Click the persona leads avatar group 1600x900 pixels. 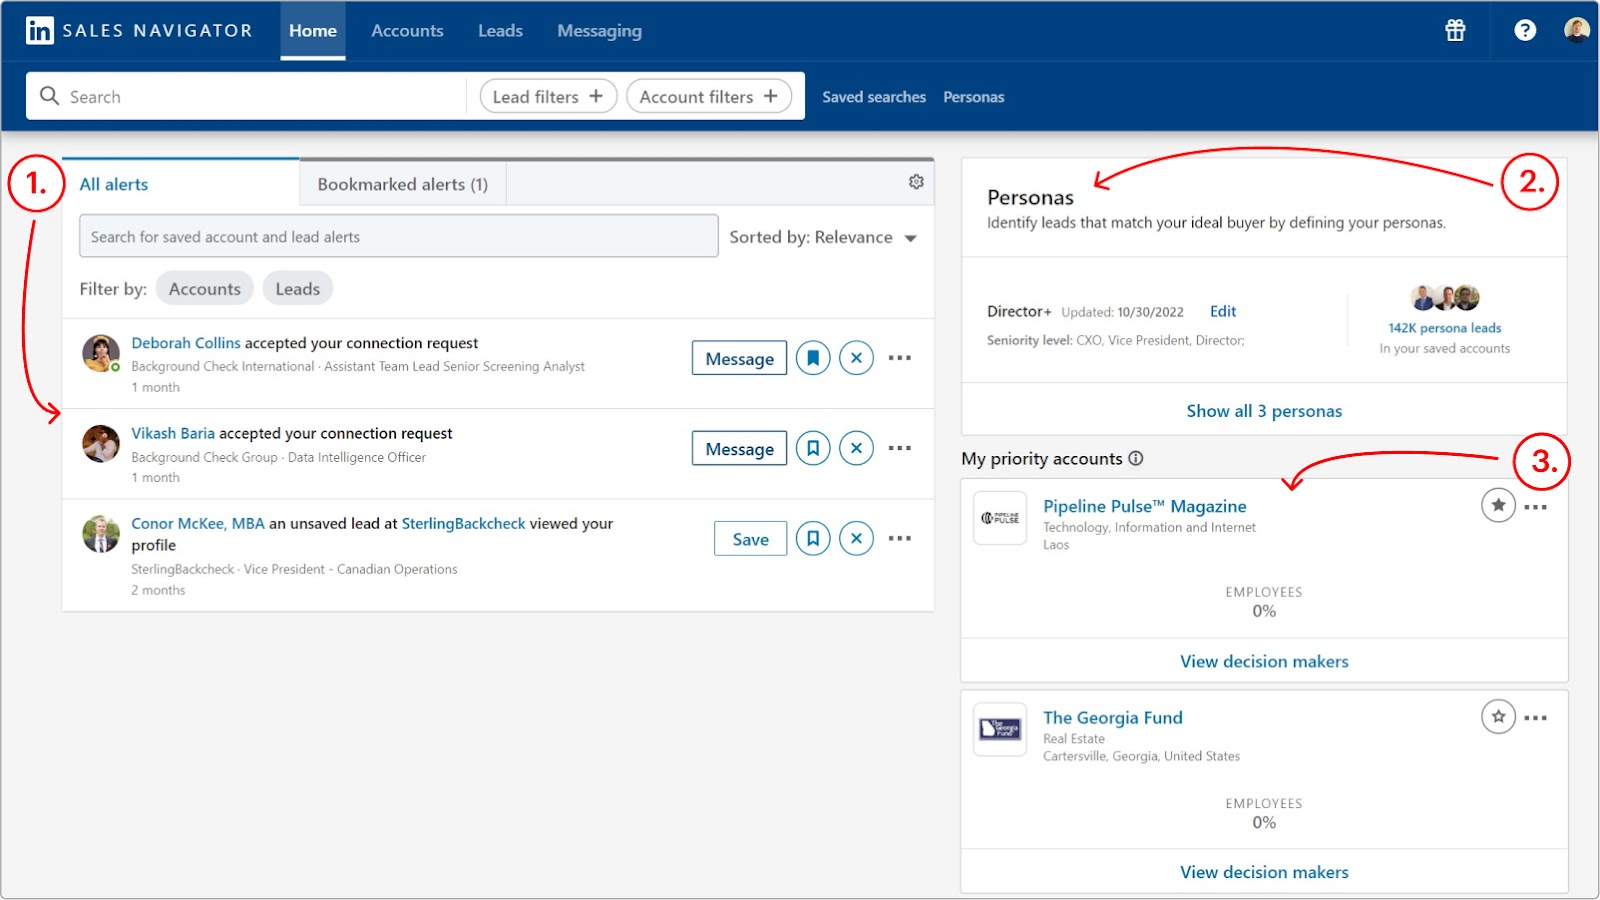coord(1445,298)
